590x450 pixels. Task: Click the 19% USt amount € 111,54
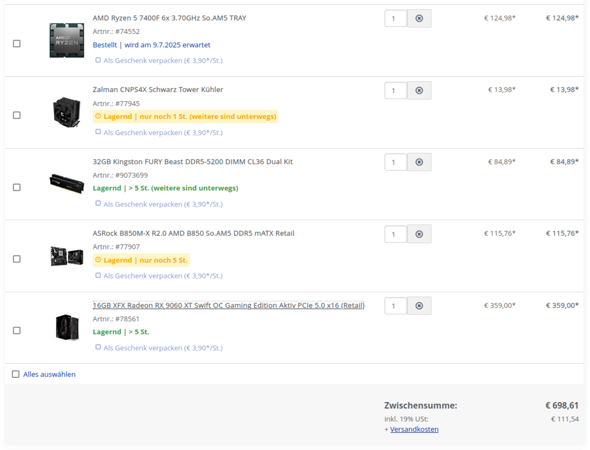click(565, 419)
